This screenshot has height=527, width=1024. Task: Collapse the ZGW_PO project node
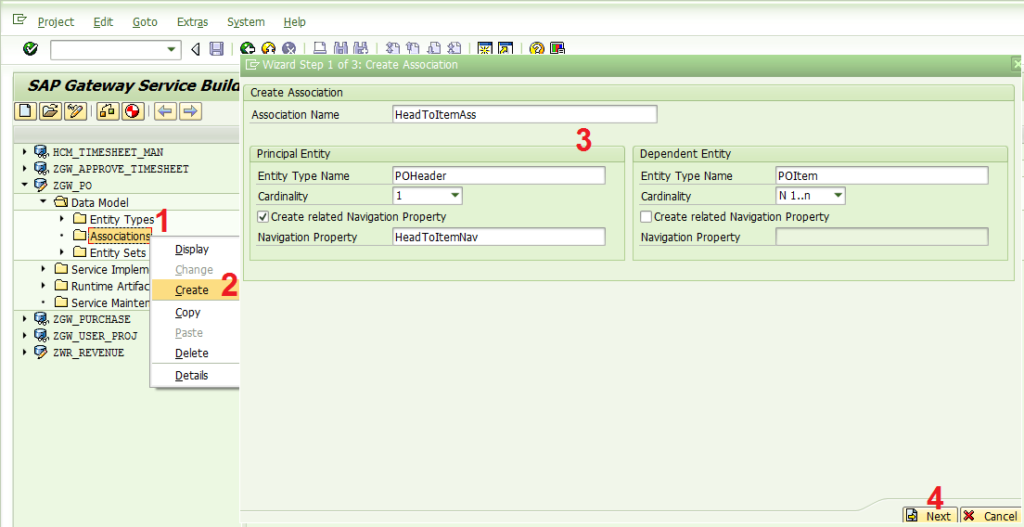click(x=25, y=185)
